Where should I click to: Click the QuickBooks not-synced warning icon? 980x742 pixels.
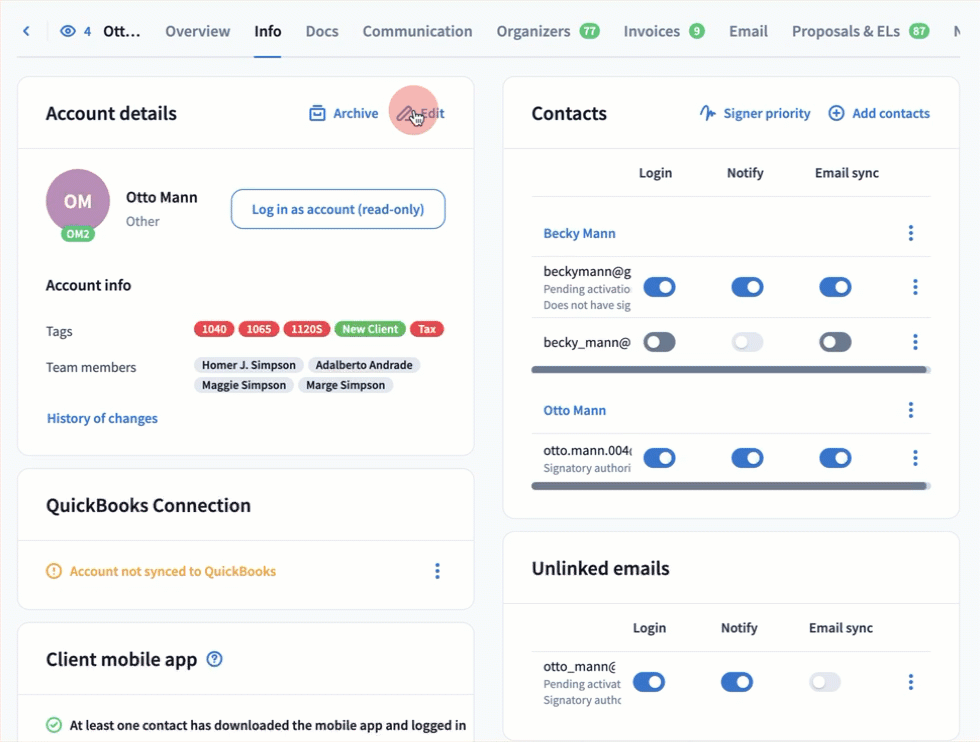click(x=54, y=572)
